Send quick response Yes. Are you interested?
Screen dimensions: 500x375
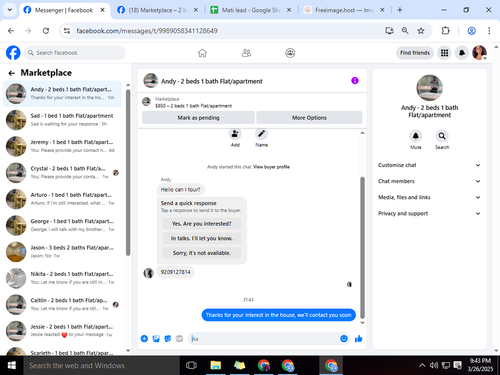tap(202, 224)
